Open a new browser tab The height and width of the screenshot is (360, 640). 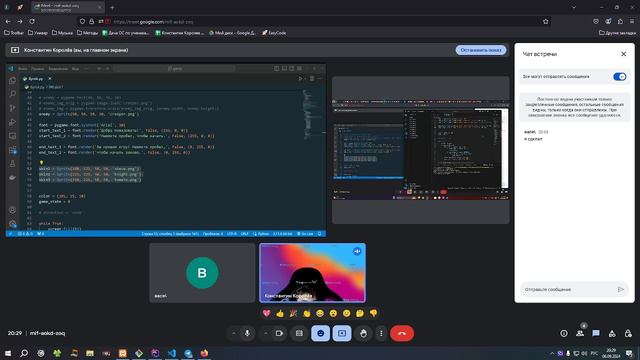click(112, 7)
